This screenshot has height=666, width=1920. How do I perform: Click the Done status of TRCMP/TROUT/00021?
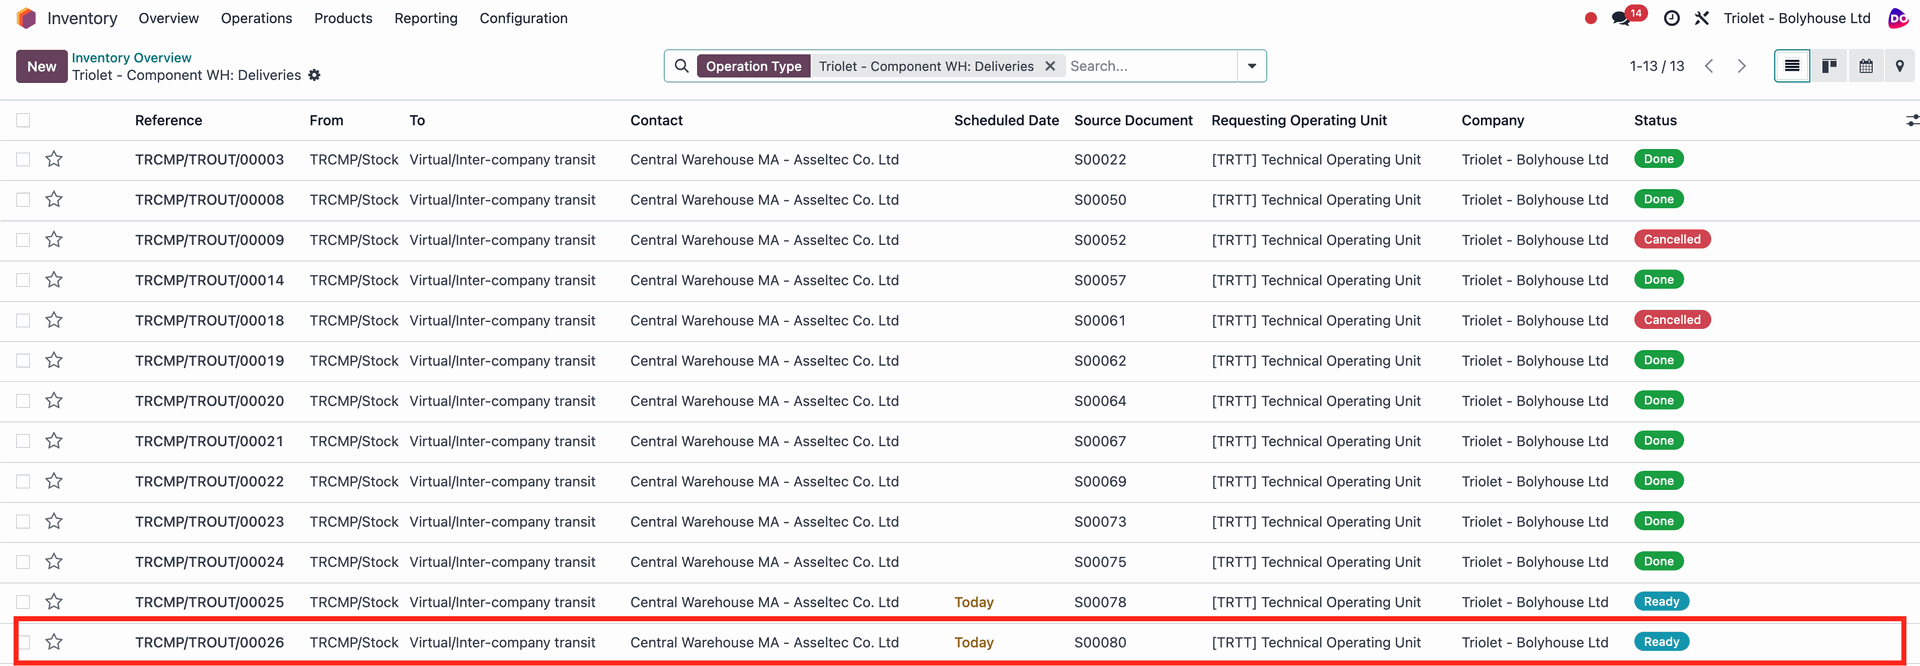(1658, 441)
